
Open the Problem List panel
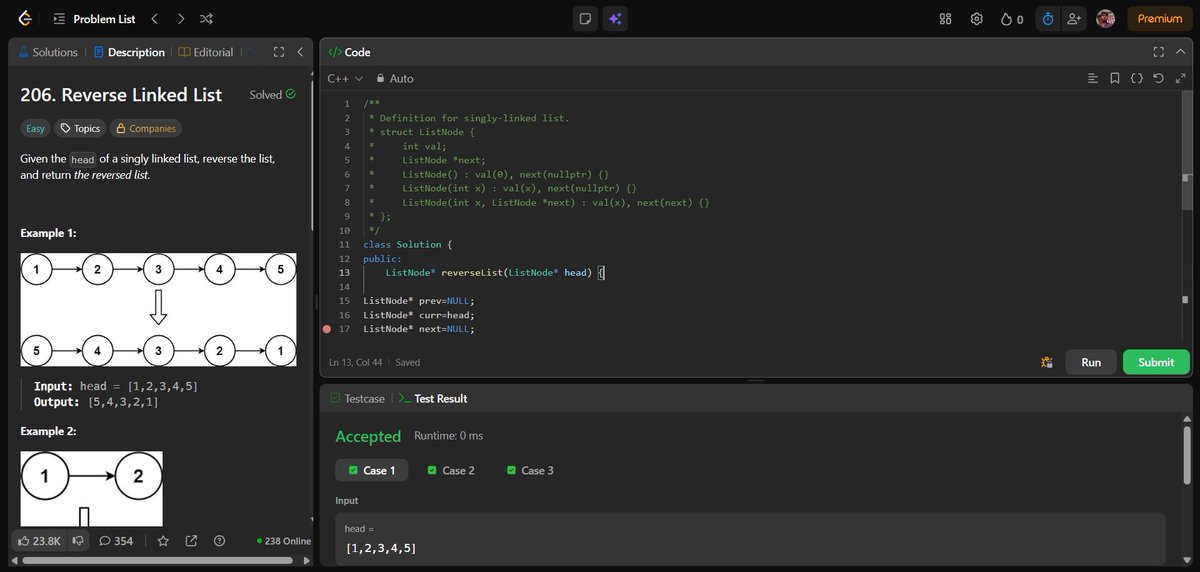click(94, 19)
